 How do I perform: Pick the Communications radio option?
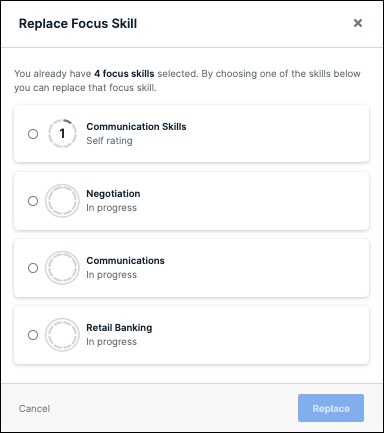33,268
